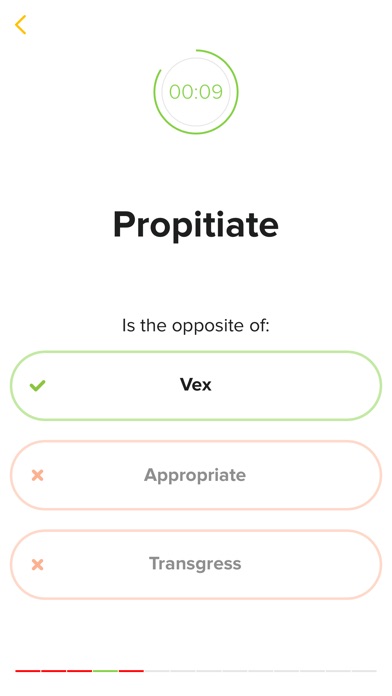
Task: Click the fifth progress segment, red after green
Action: [131, 671]
